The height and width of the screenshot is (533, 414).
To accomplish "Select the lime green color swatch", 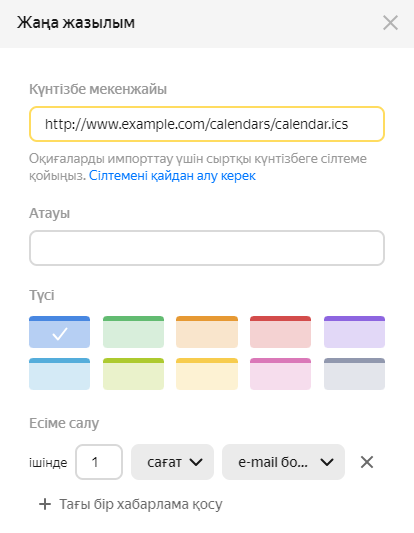I will coord(133,374).
